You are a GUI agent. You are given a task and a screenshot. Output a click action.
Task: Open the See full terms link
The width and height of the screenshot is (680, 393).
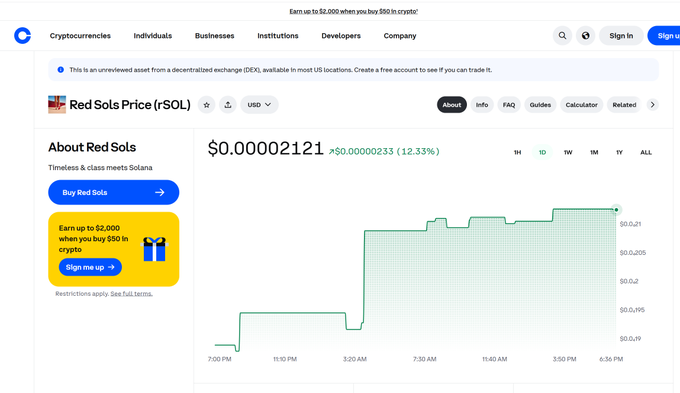(x=131, y=294)
